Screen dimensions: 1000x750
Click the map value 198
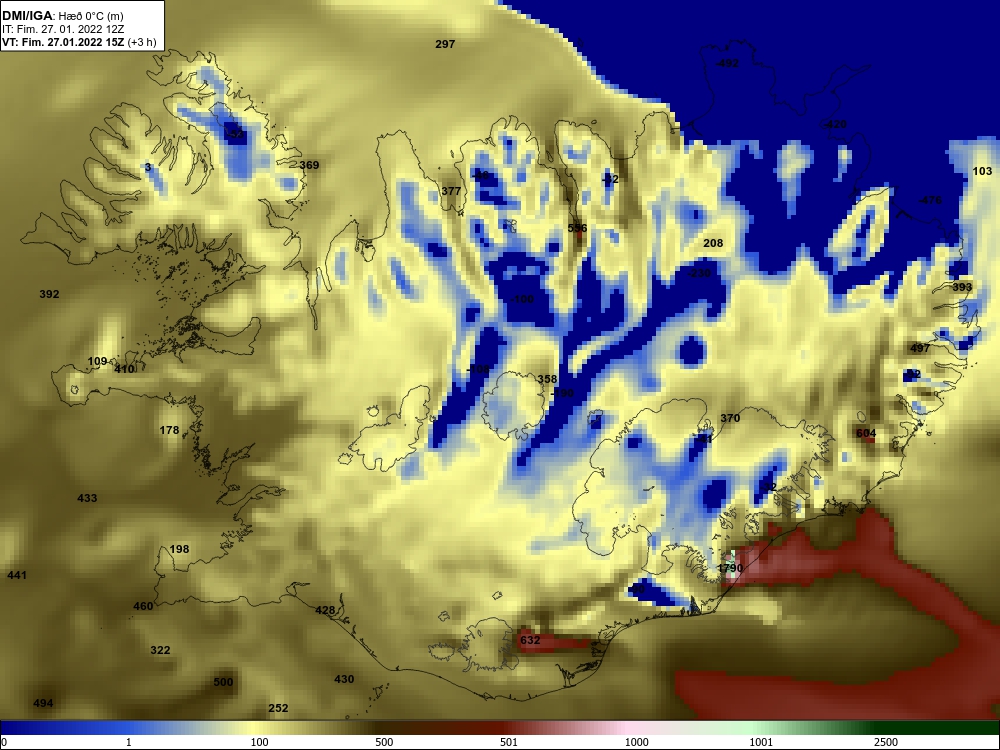point(179,549)
